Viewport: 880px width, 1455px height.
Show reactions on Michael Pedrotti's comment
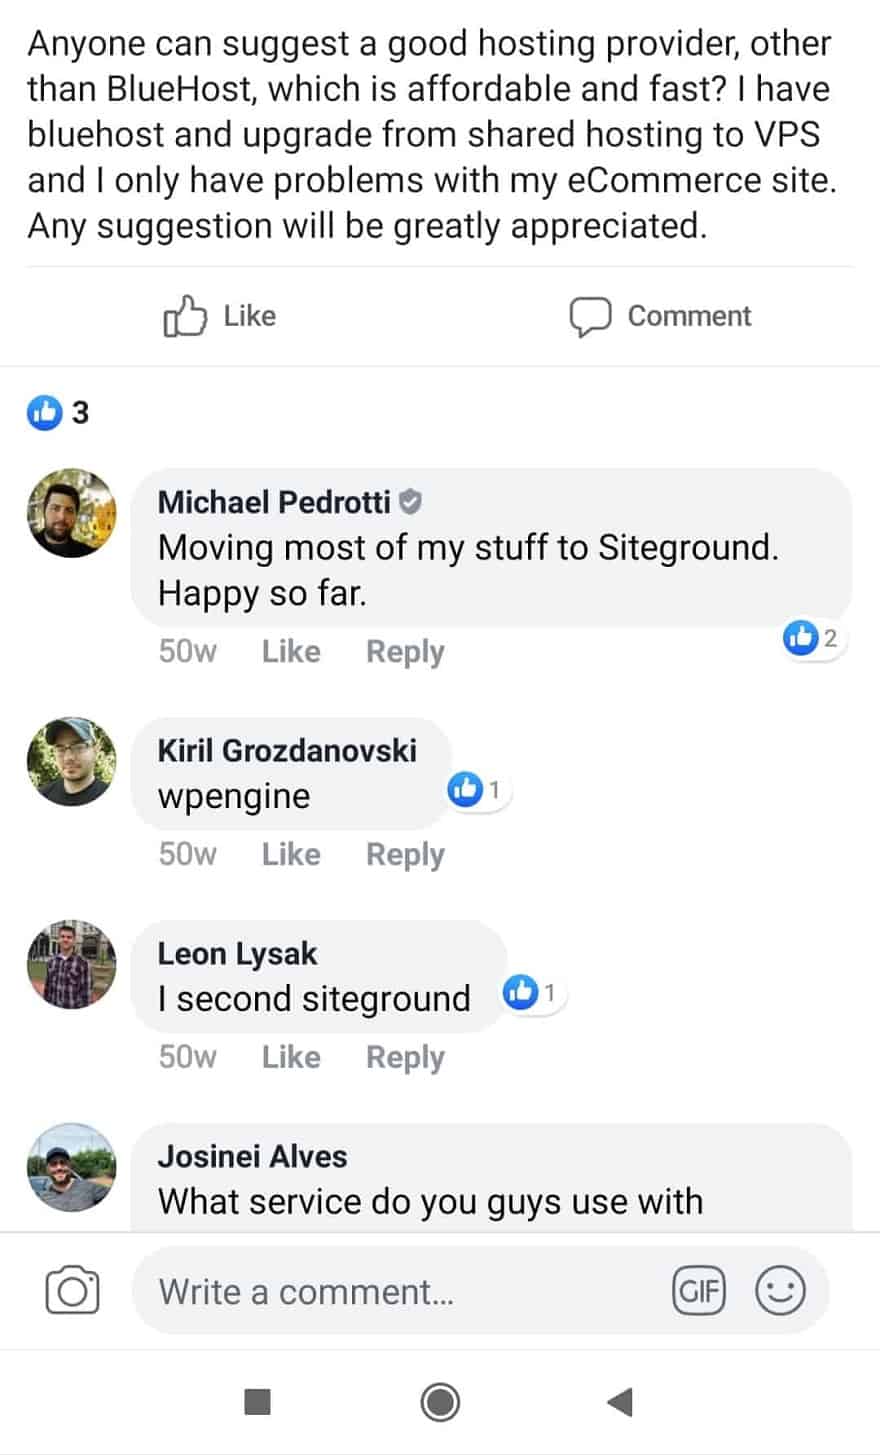click(812, 638)
